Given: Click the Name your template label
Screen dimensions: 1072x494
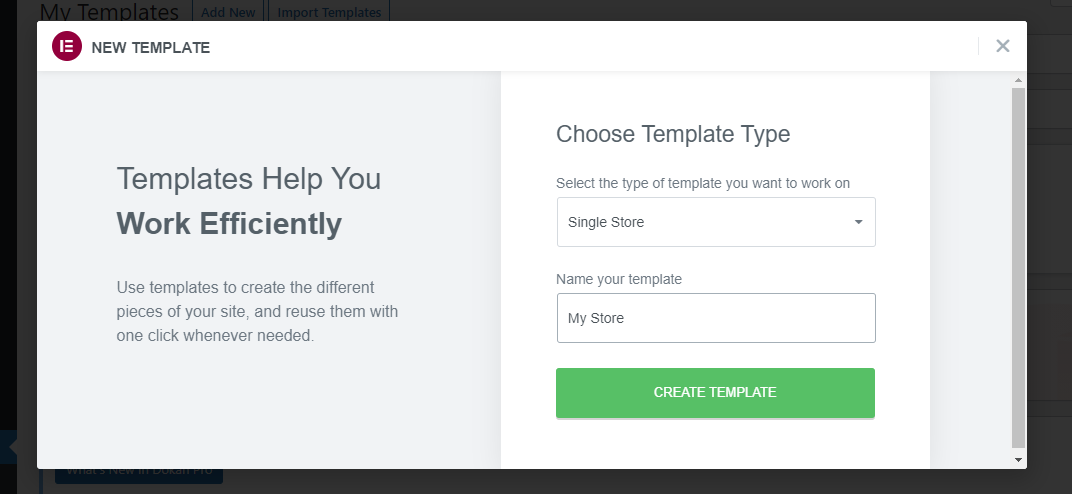Looking at the screenshot, I should (x=619, y=279).
